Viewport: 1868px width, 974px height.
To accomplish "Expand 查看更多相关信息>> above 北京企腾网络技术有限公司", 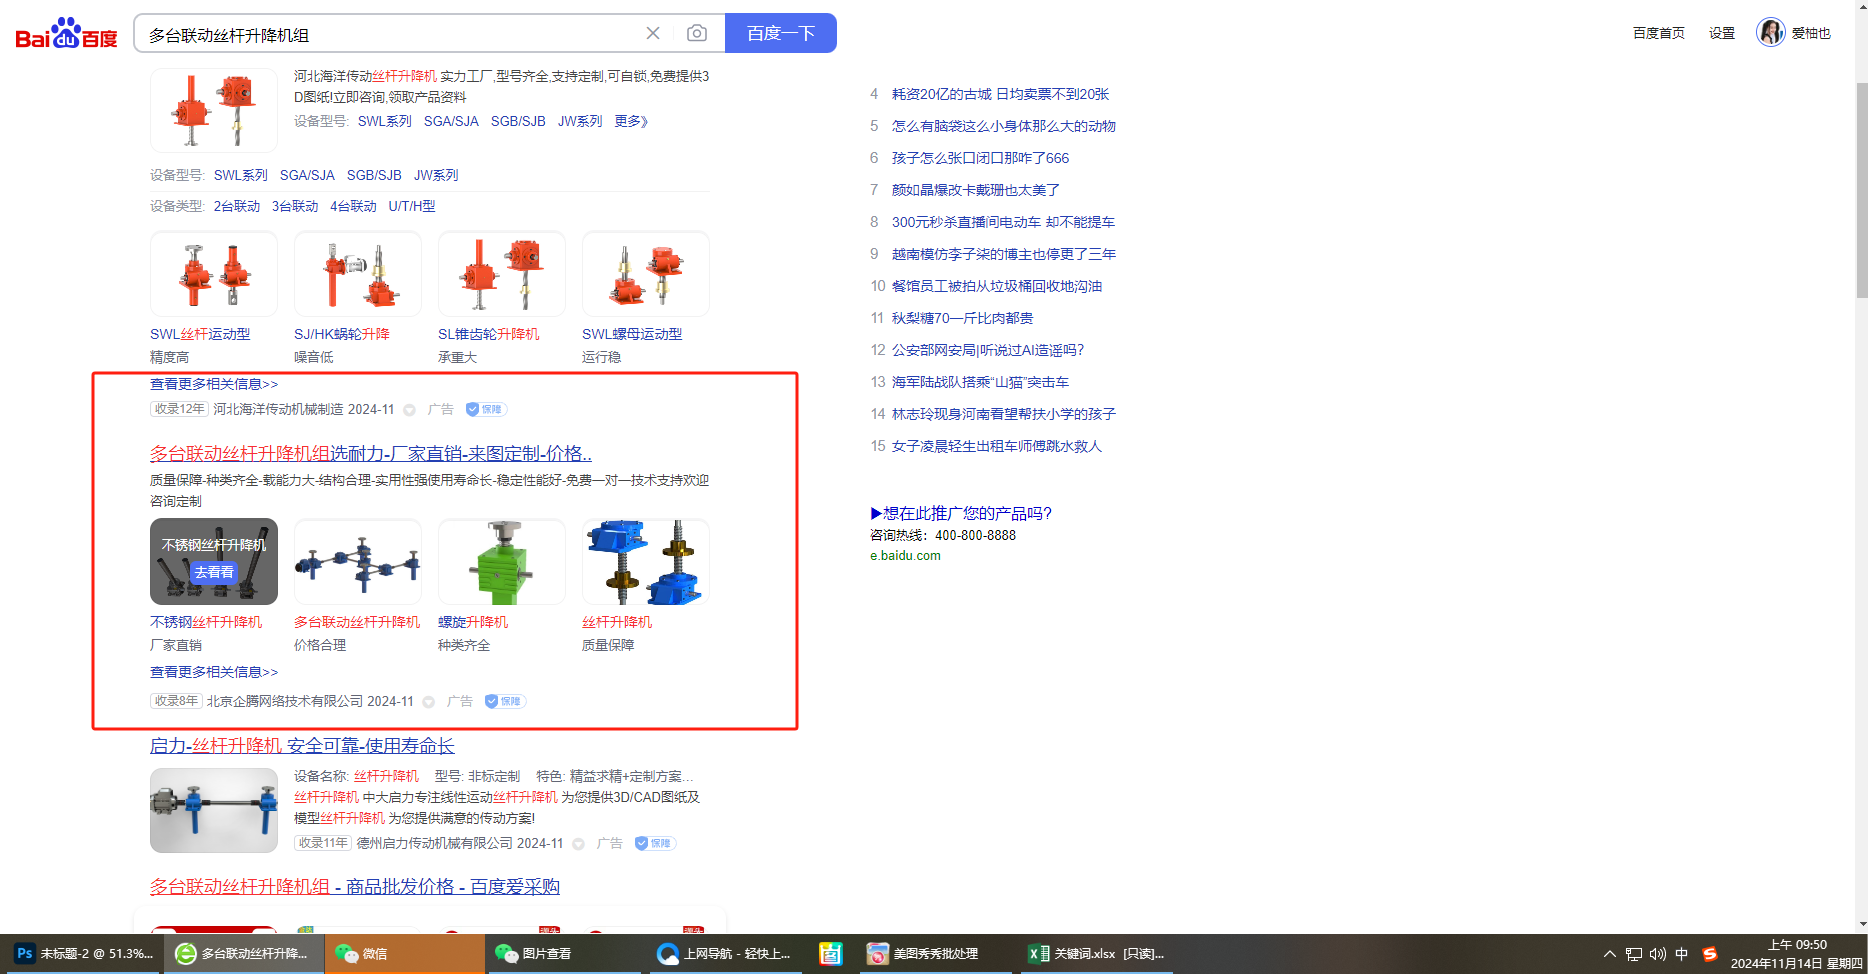I will coord(214,672).
